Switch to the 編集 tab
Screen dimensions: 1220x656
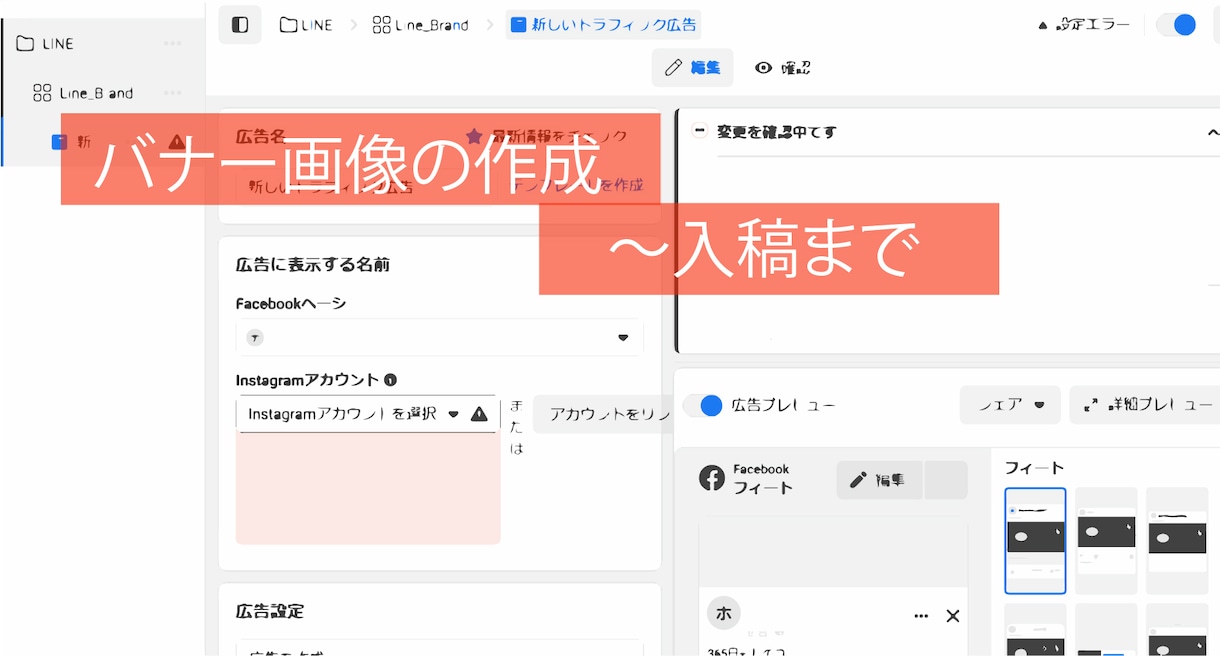coord(692,68)
